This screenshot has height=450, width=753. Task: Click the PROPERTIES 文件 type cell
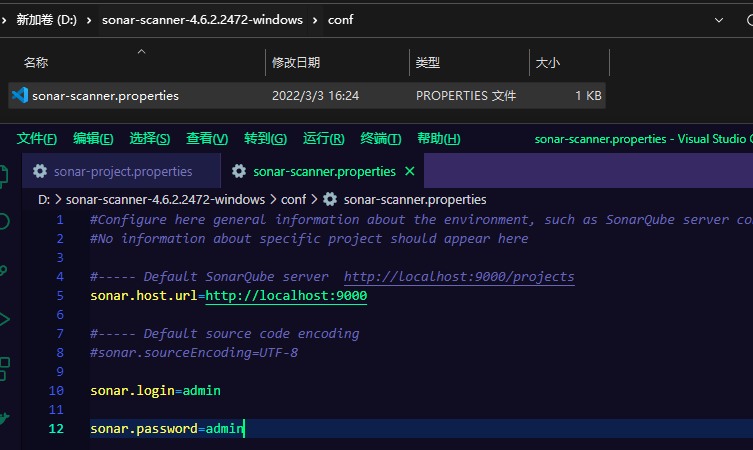pyautogui.click(x=466, y=96)
